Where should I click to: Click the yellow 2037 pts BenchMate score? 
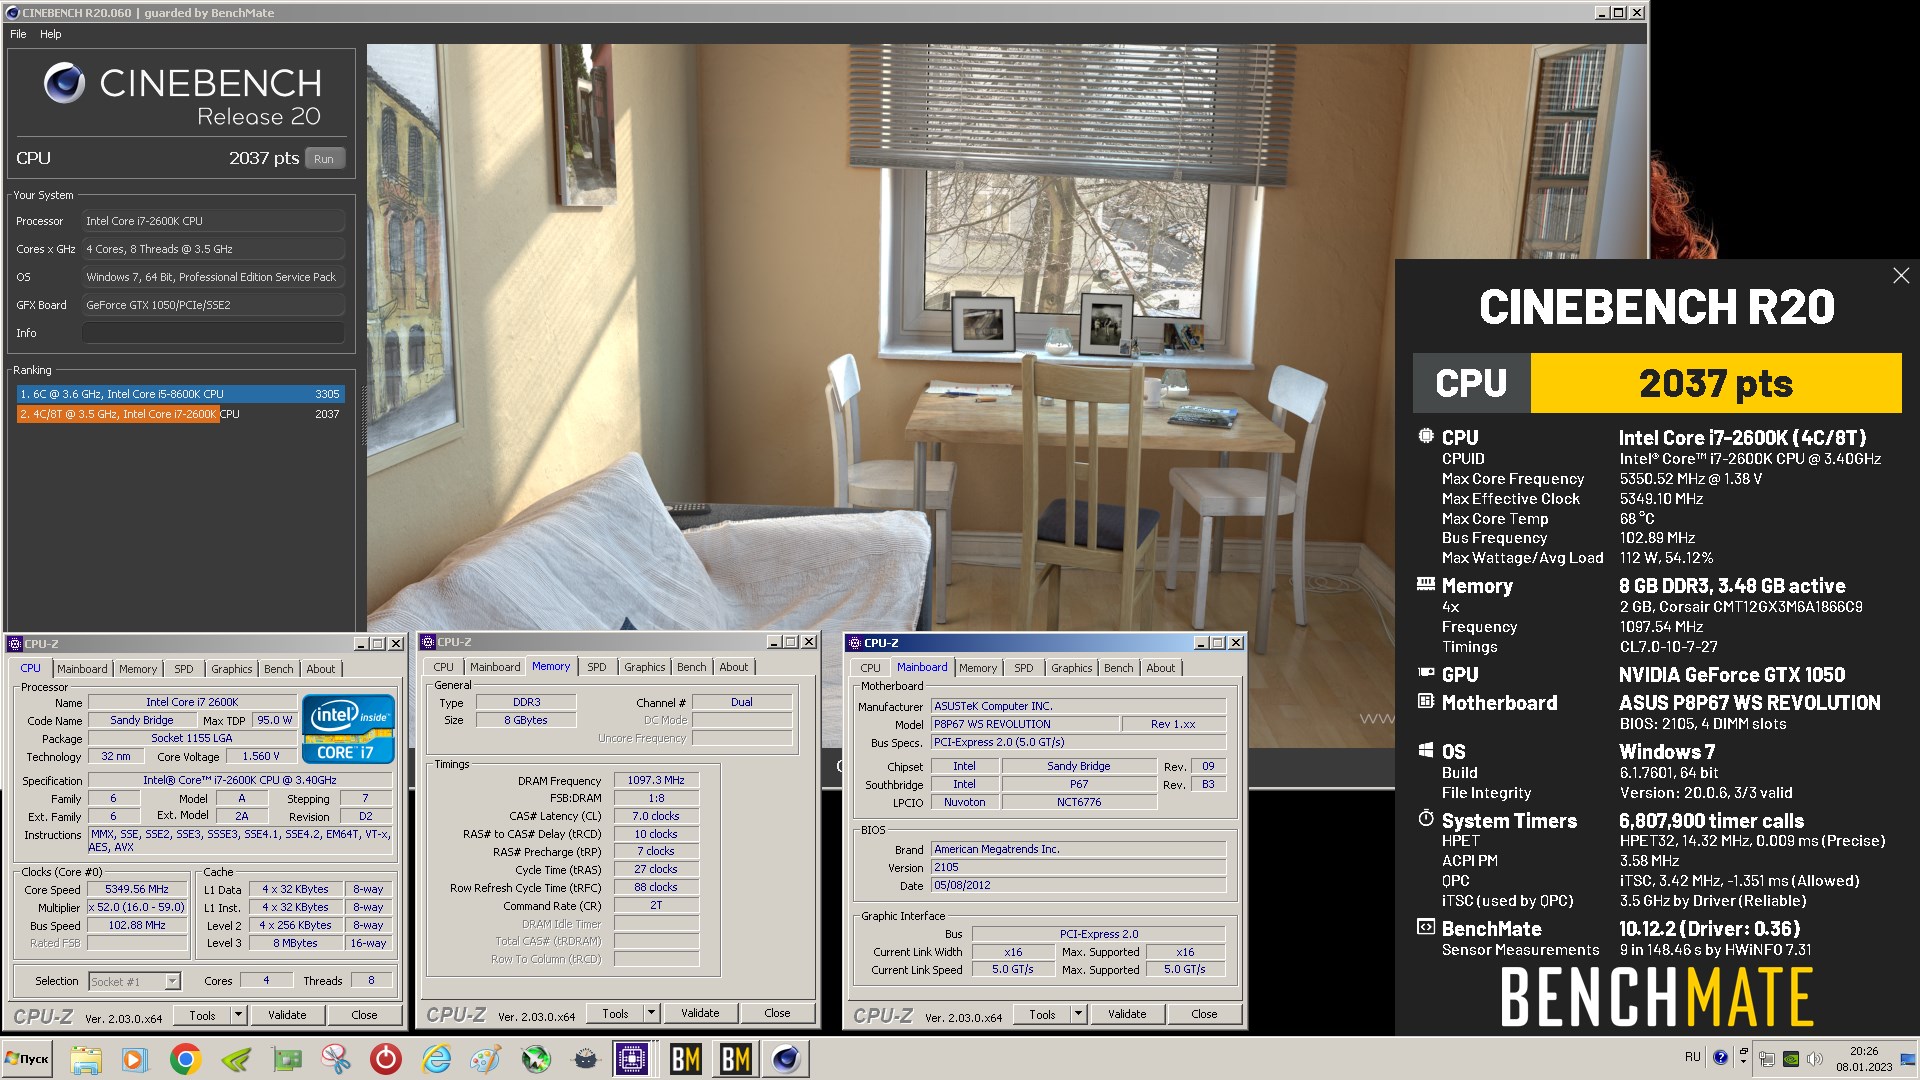tap(1715, 383)
